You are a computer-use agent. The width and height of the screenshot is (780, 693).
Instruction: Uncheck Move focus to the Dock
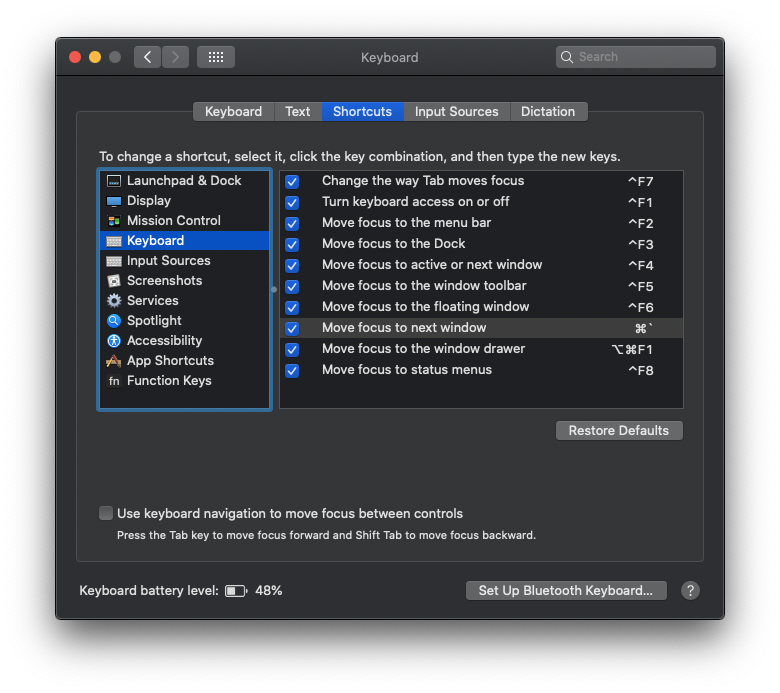(292, 244)
